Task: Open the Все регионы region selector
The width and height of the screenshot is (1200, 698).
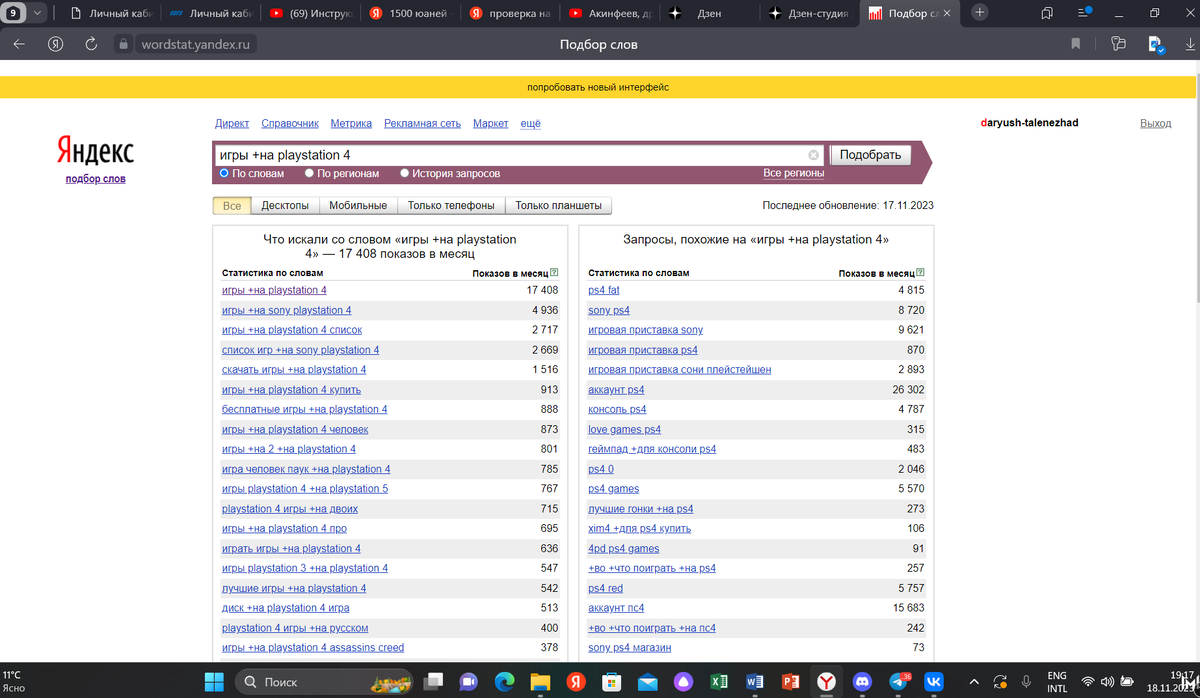Action: 793,173
